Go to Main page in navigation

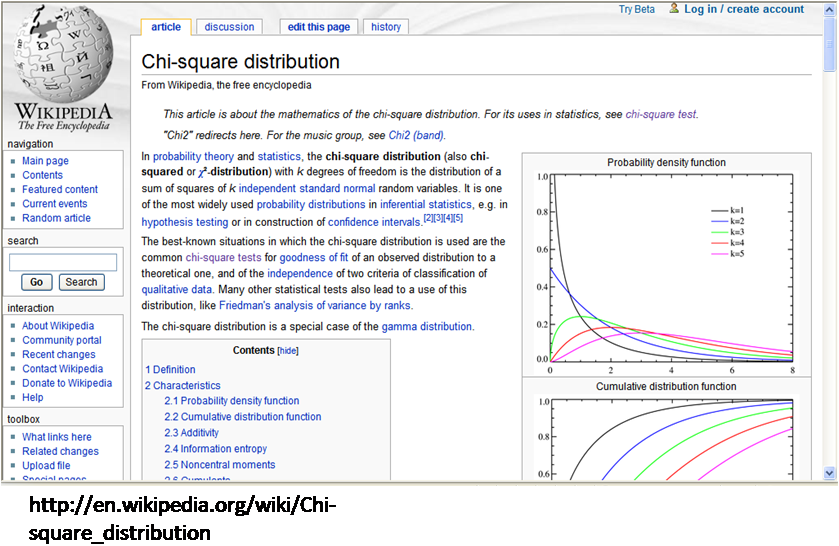point(45,161)
